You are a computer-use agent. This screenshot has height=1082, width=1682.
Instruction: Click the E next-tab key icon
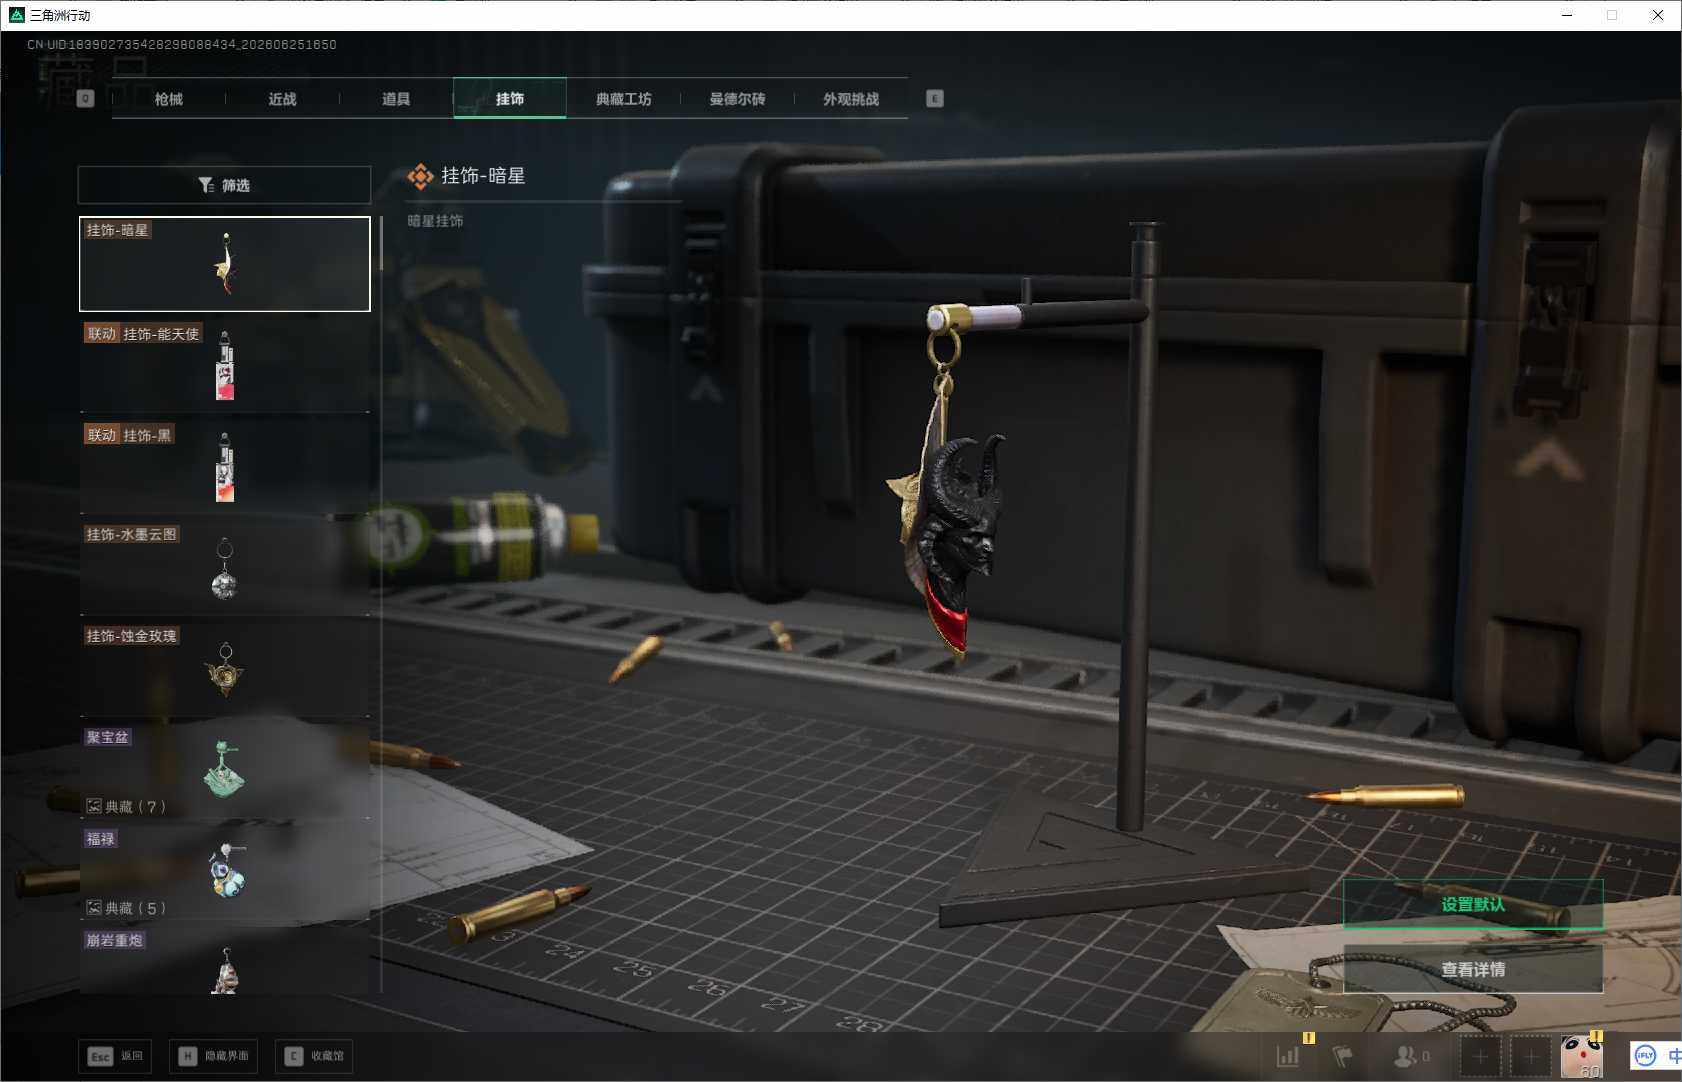point(935,99)
